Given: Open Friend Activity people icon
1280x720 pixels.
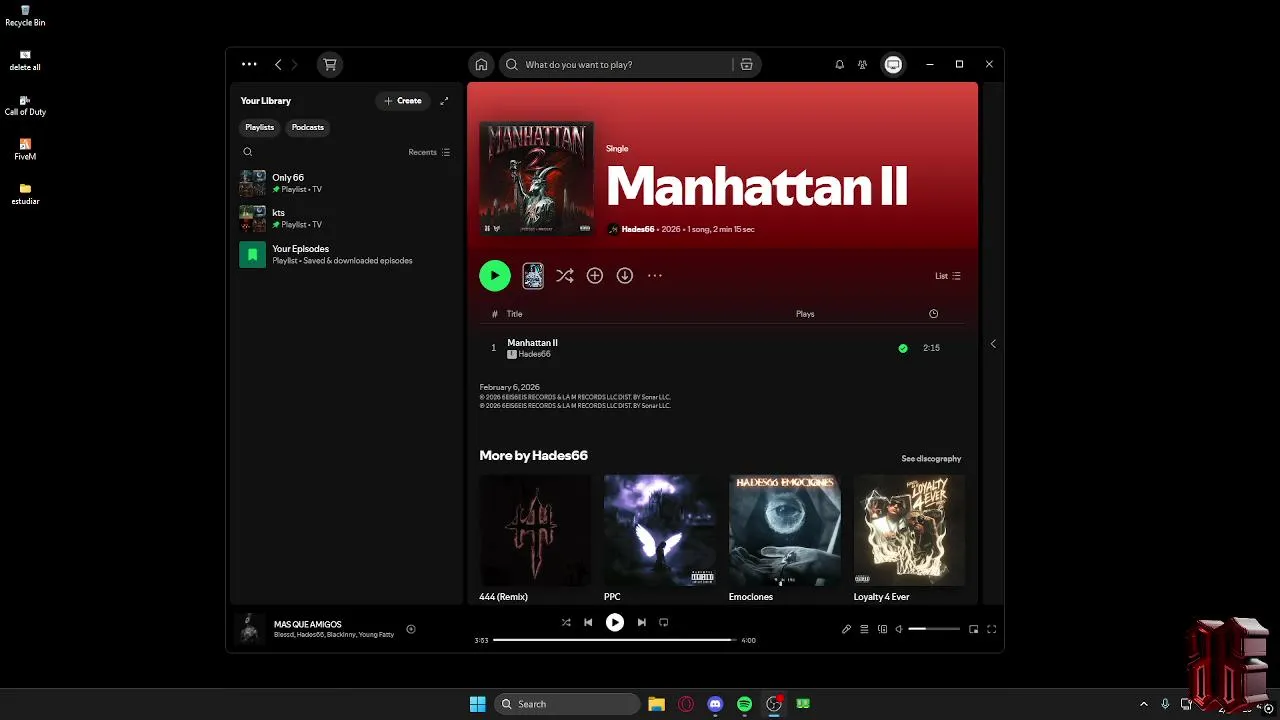Looking at the screenshot, I should pos(862,64).
